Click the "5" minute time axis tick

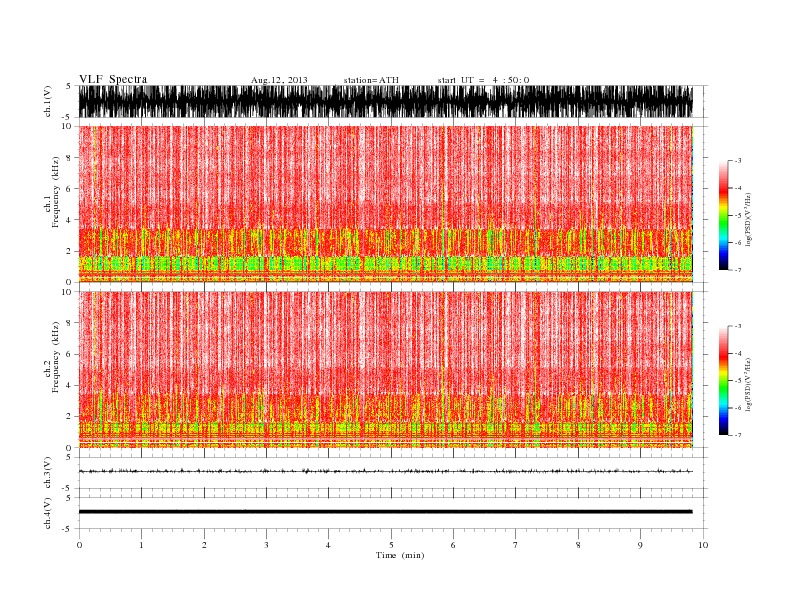[391, 545]
